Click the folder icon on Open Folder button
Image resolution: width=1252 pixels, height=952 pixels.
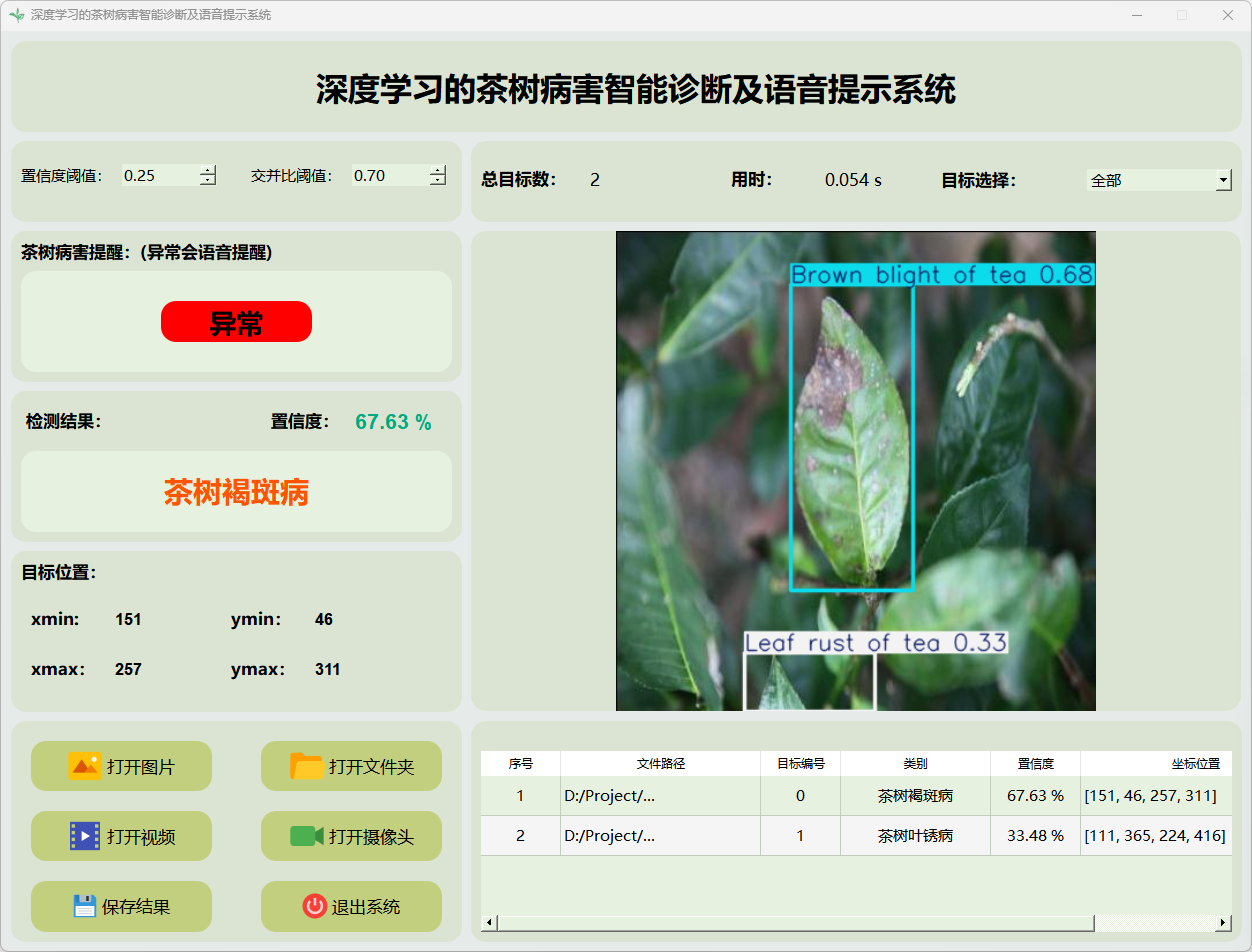pos(307,766)
